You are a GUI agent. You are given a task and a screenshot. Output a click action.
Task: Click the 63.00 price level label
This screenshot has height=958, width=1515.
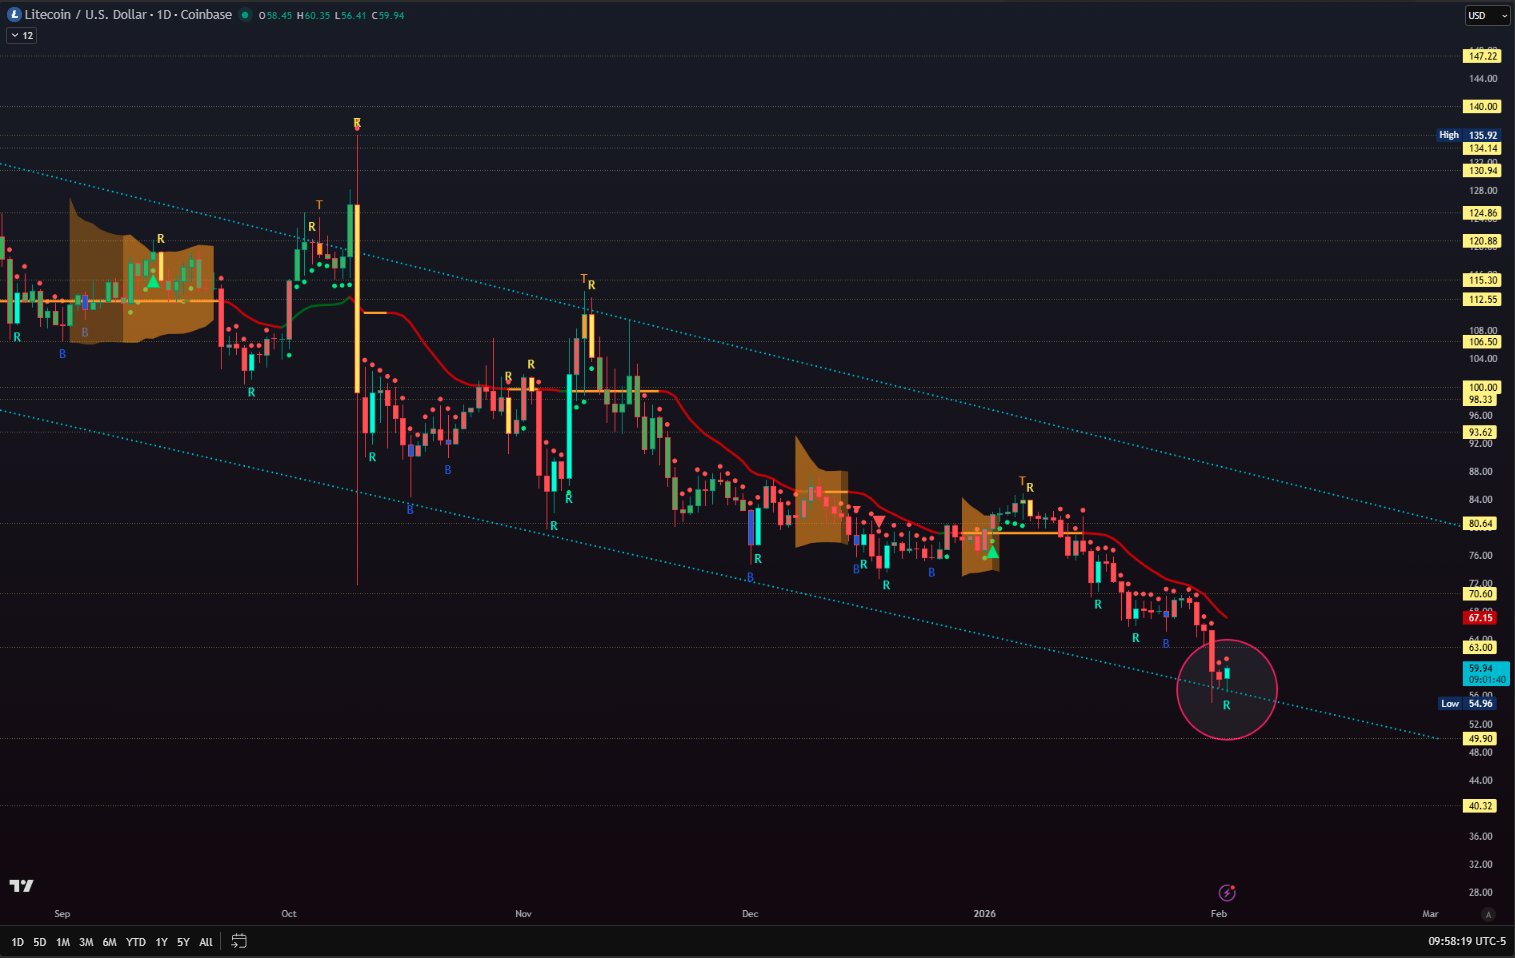[1481, 647]
